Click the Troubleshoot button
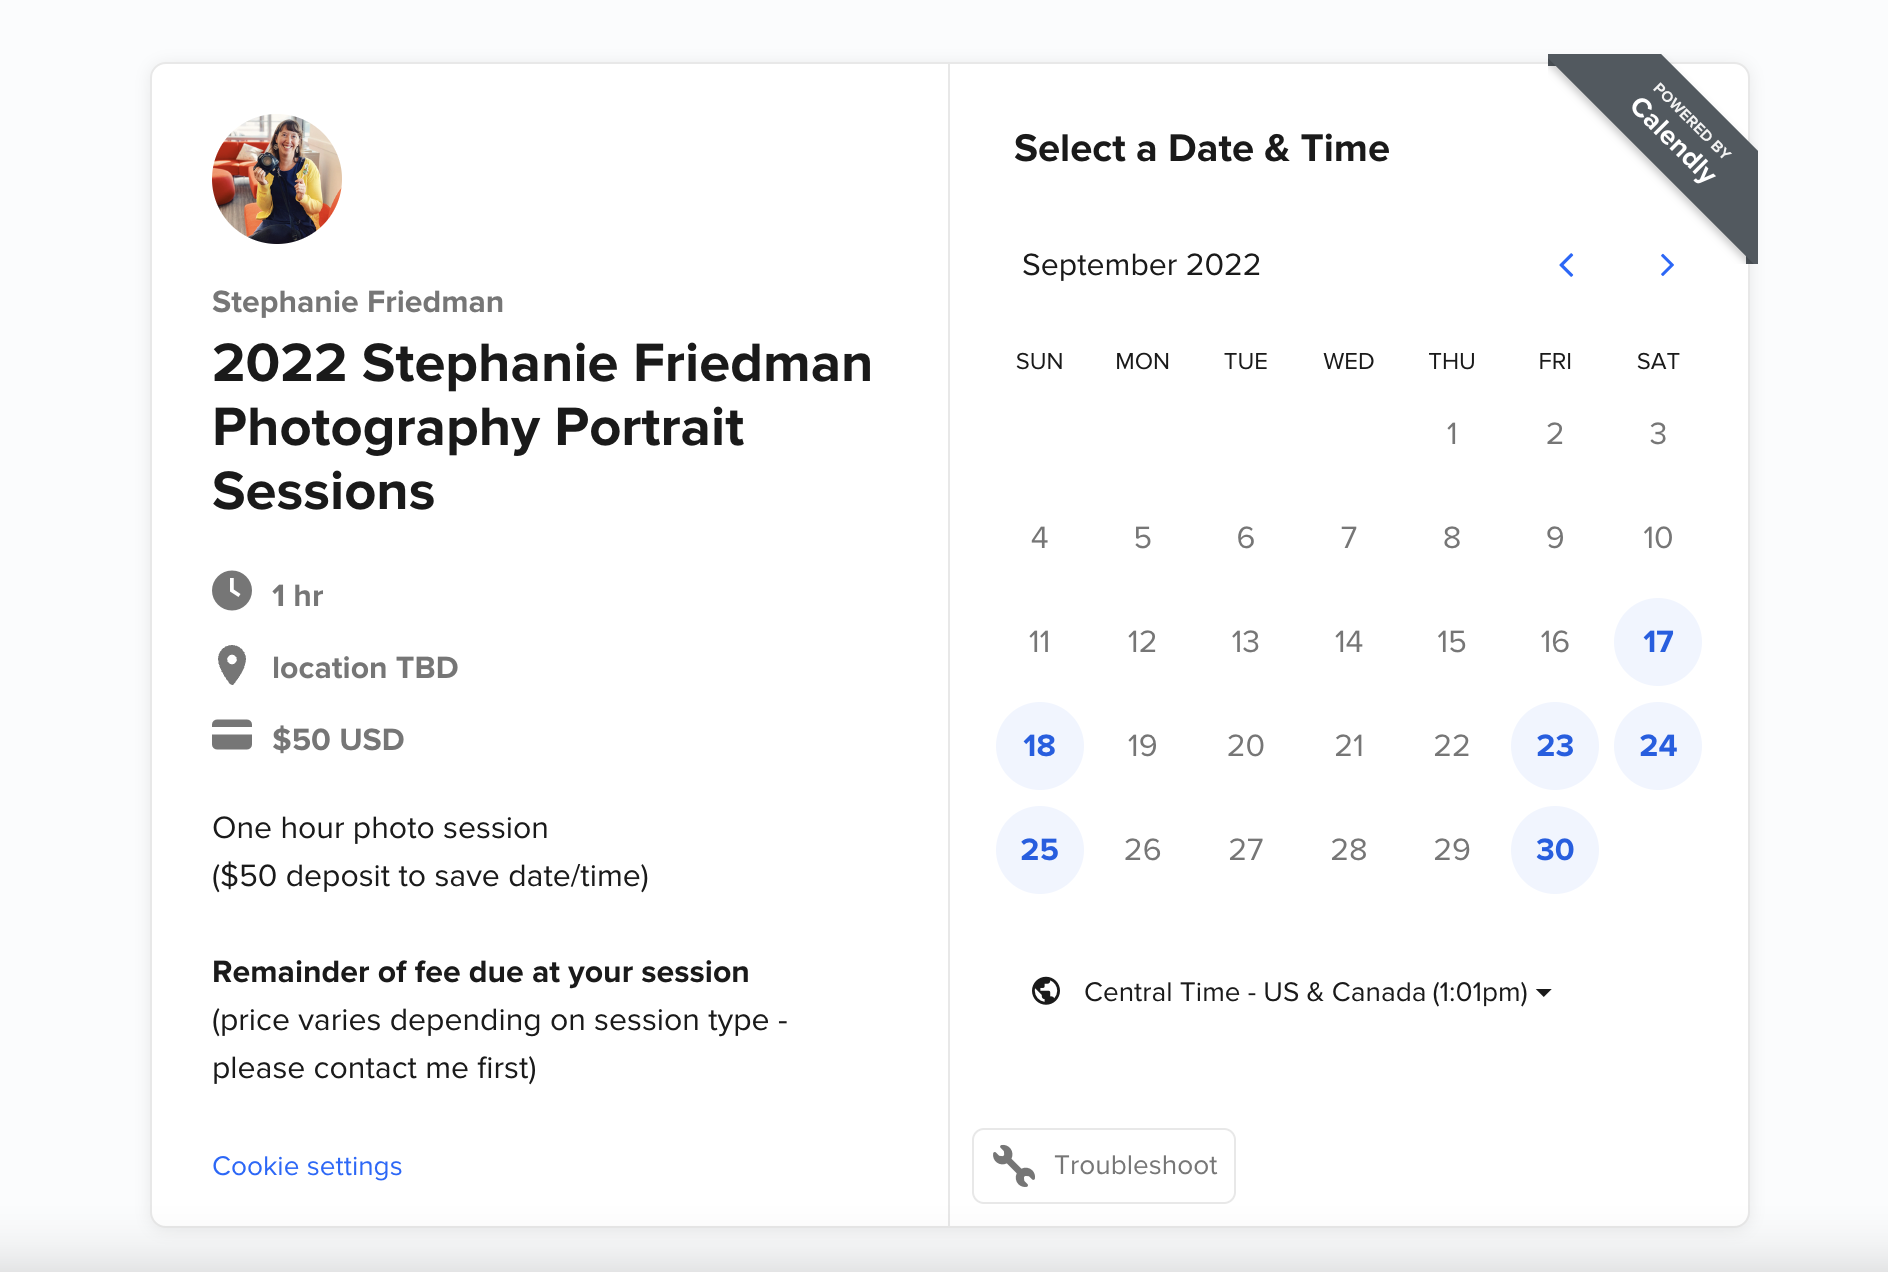1888x1272 pixels. (1104, 1166)
